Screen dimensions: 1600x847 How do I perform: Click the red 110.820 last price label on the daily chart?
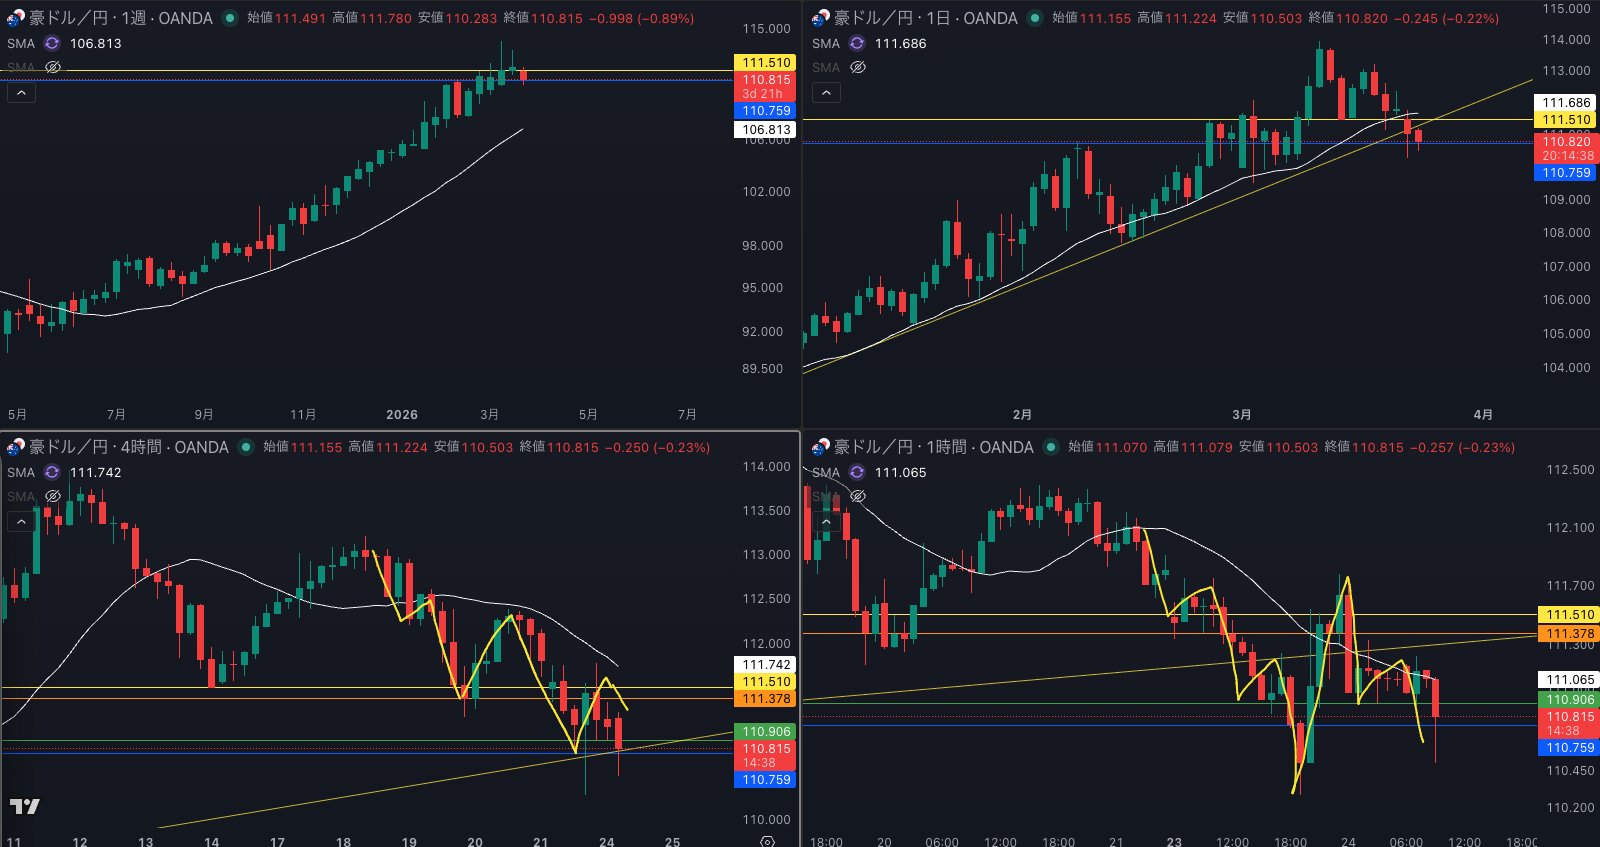[1566, 148]
